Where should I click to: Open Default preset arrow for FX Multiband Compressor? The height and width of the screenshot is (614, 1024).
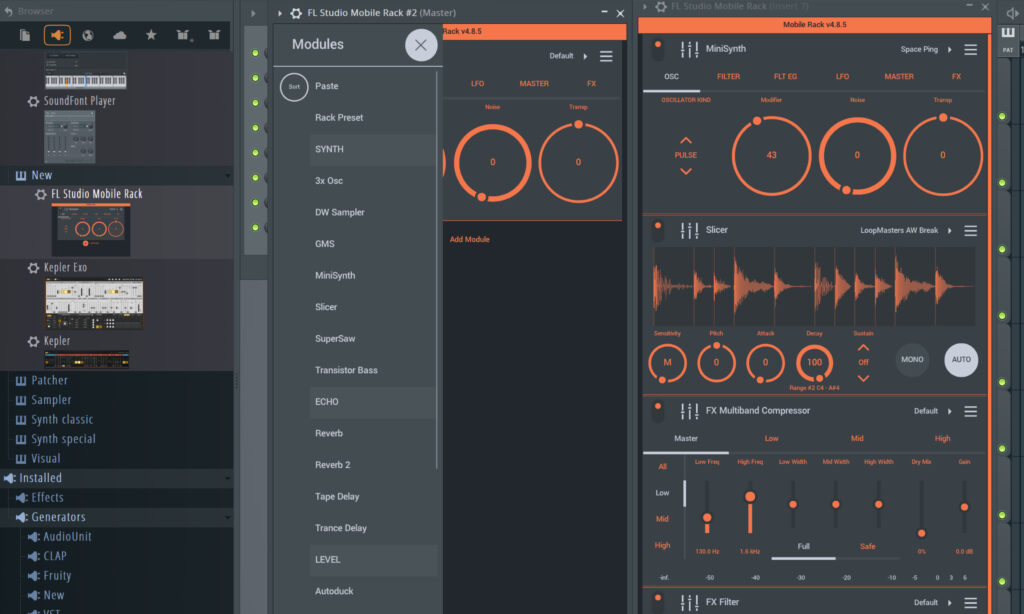click(x=950, y=412)
